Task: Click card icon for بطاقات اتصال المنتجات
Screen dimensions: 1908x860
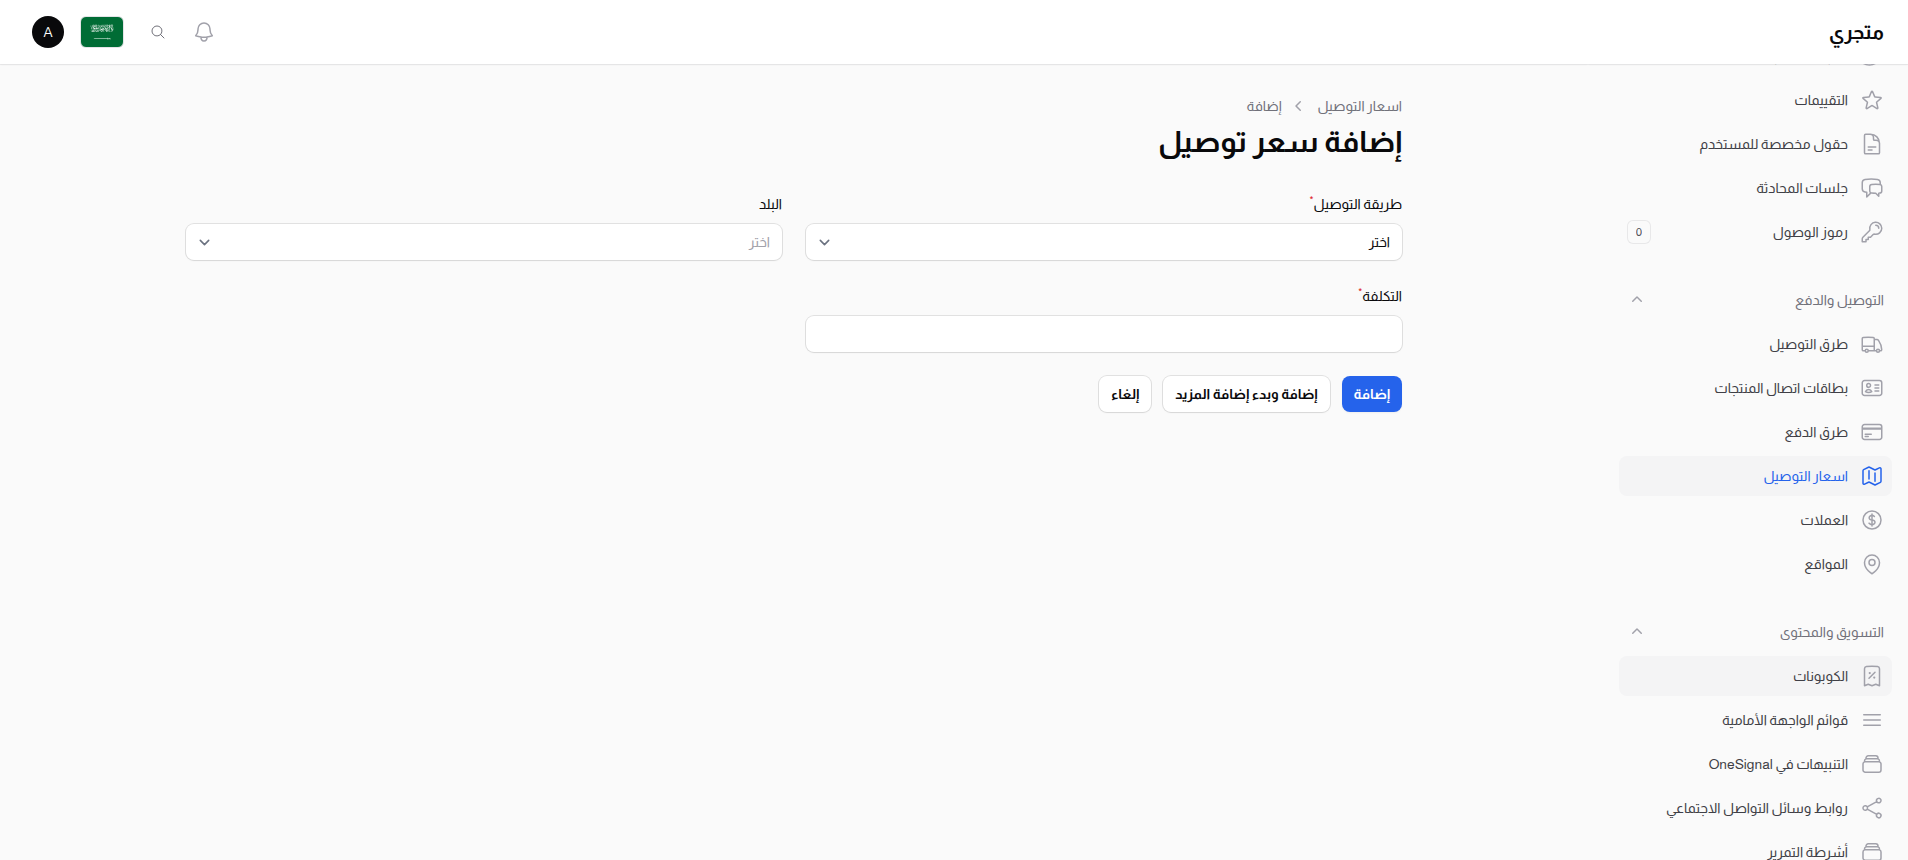Action: tap(1872, 388)
